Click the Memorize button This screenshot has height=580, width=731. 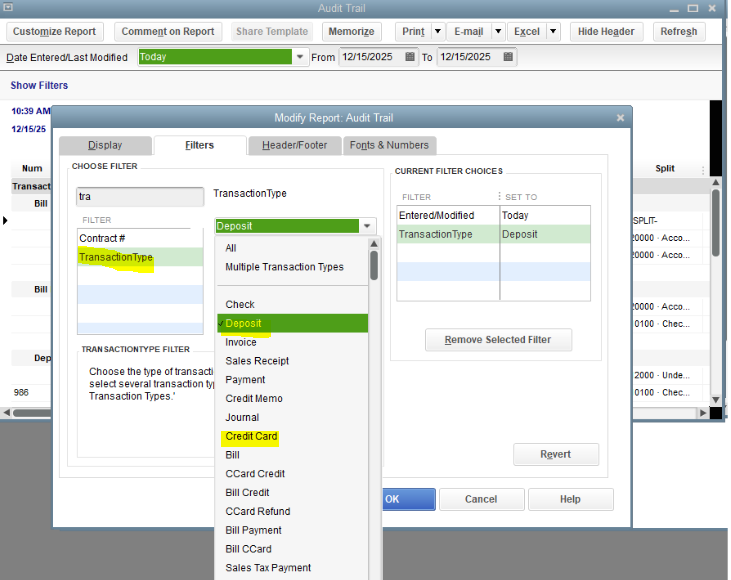[351, 31]
